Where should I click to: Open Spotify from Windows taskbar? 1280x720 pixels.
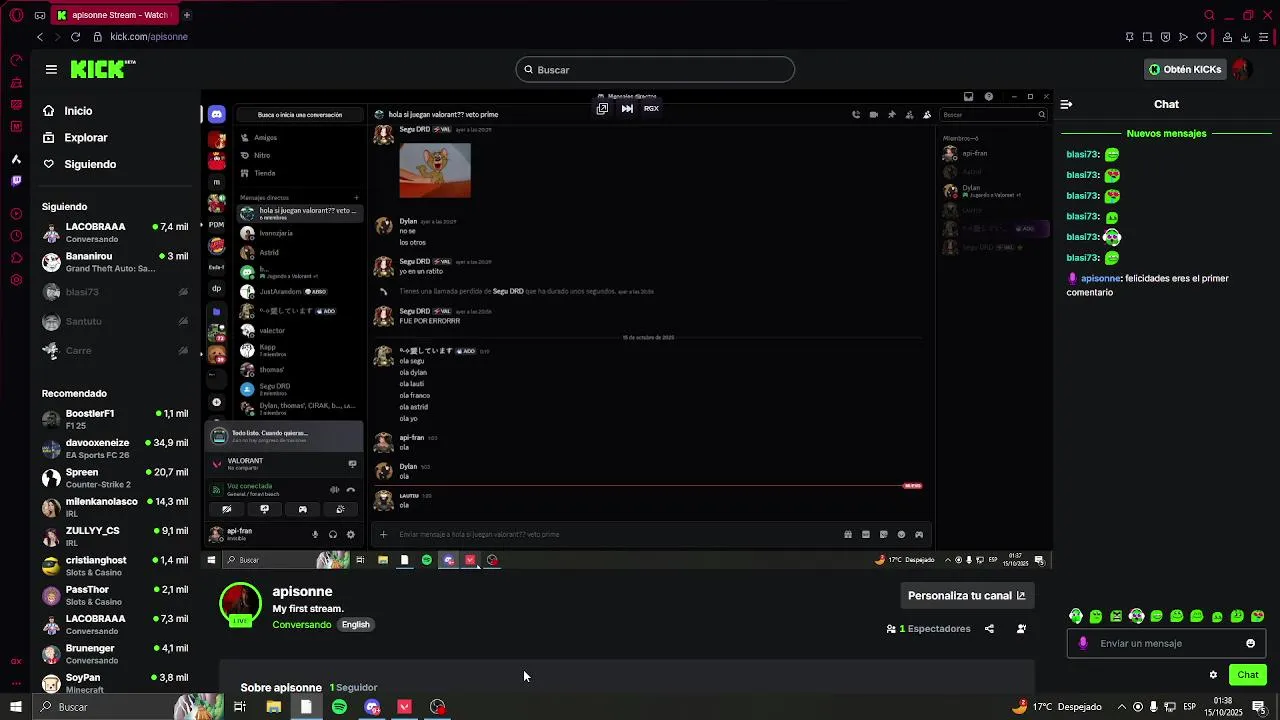pyautogui.click(x=339, y=707)
